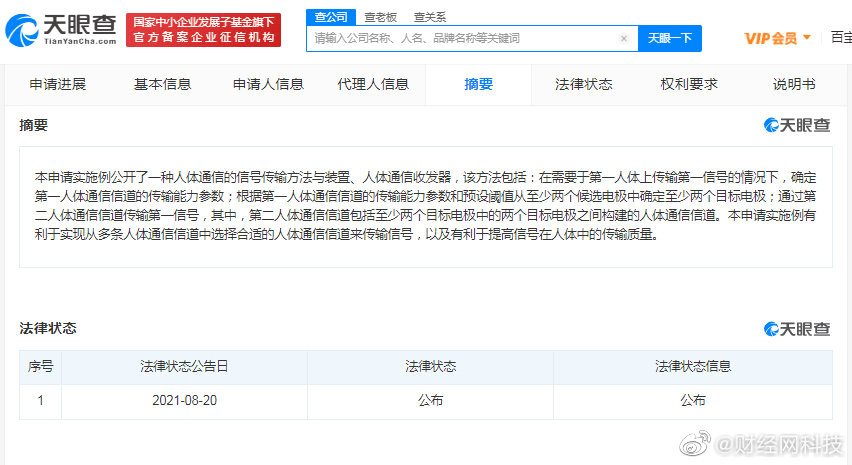Select the 查关系 search tab
852x465 pixels.
point(430,17)
